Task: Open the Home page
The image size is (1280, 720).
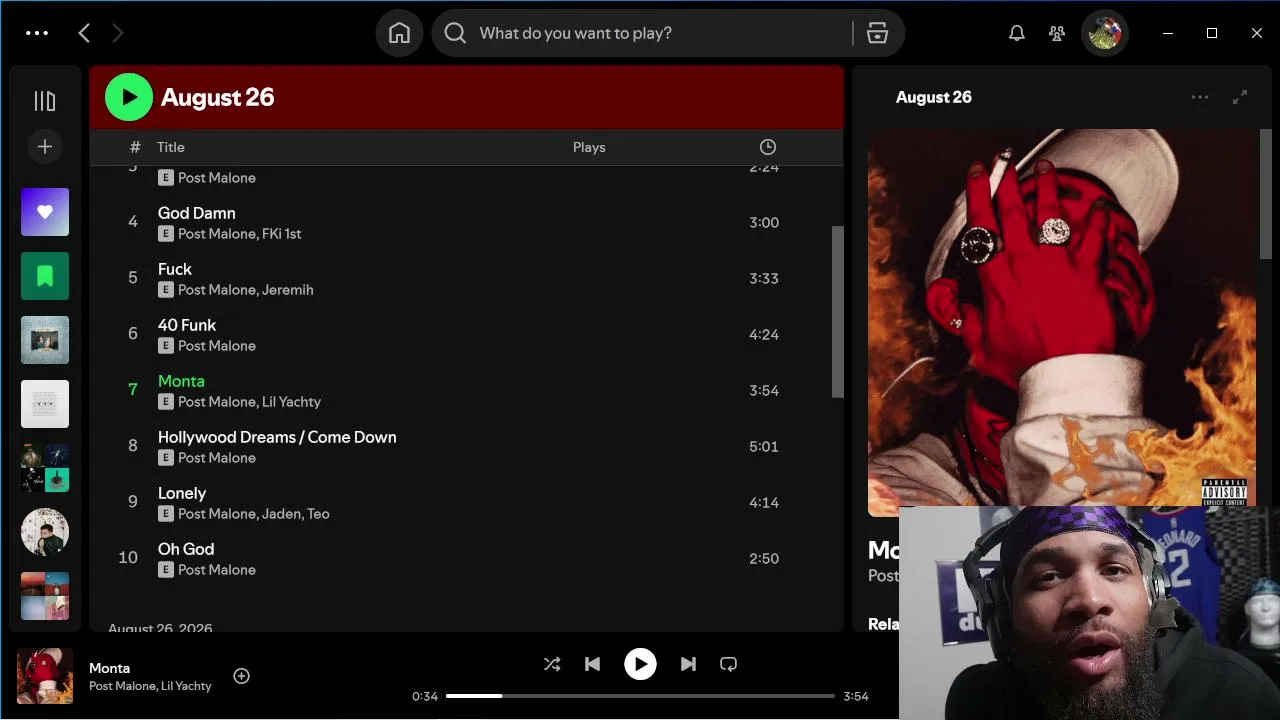Action: click(399, 33)
